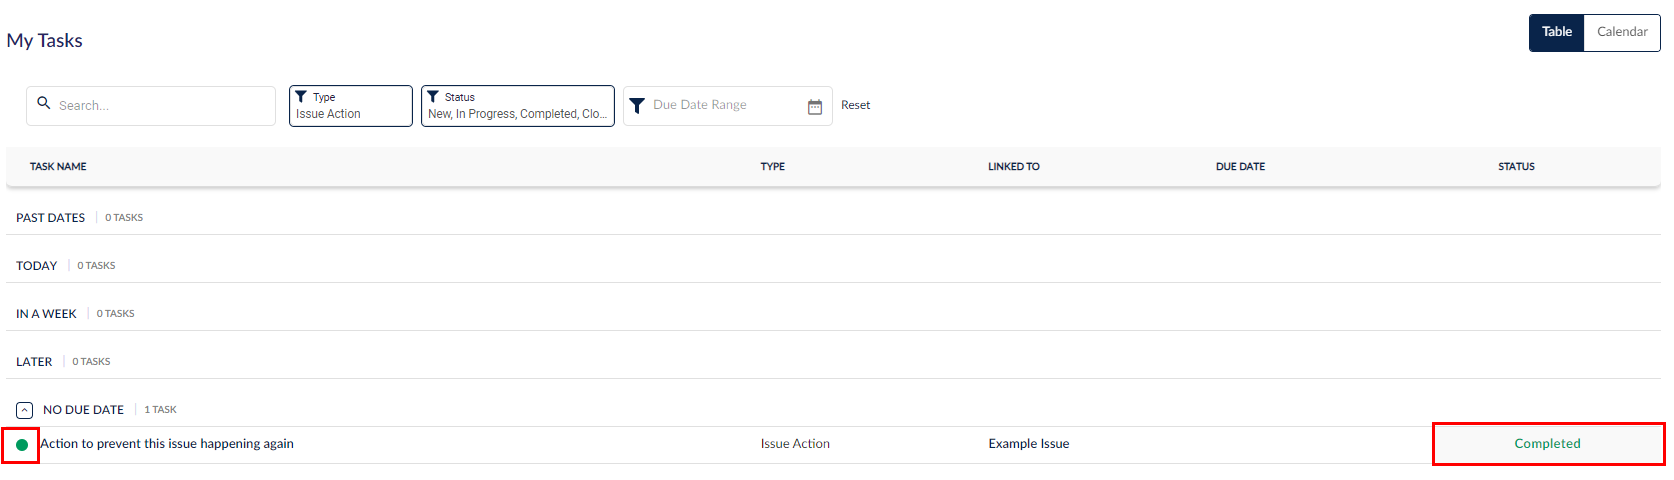
Task: Switch to the Table view
Action: coord(1557,32)
